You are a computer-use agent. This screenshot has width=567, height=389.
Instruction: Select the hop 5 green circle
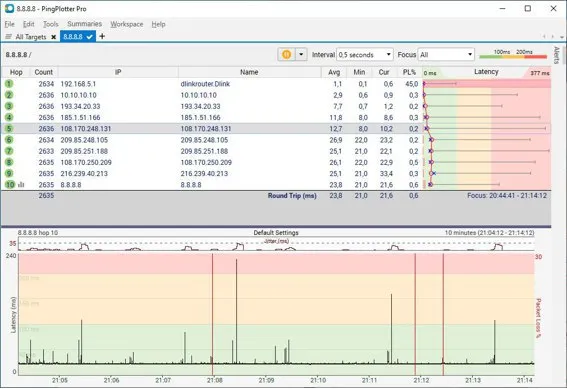coord(9,129)
